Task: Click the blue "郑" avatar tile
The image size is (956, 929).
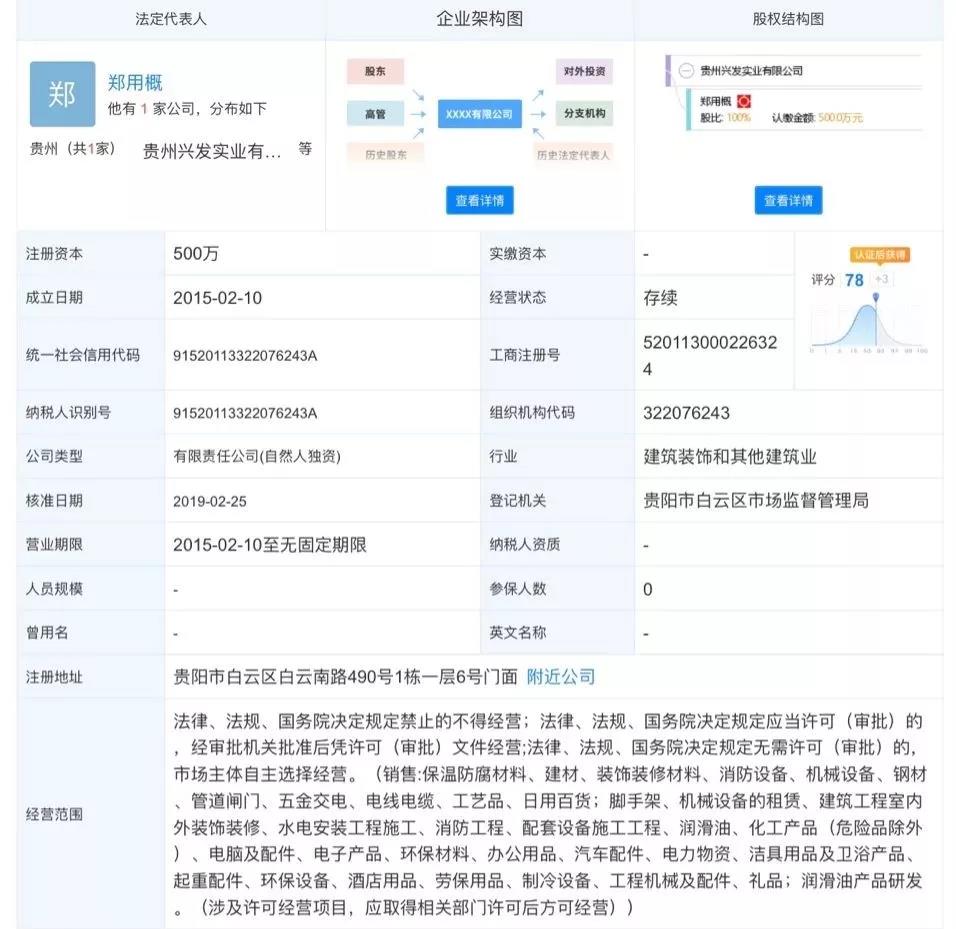Action: point(62,94)
